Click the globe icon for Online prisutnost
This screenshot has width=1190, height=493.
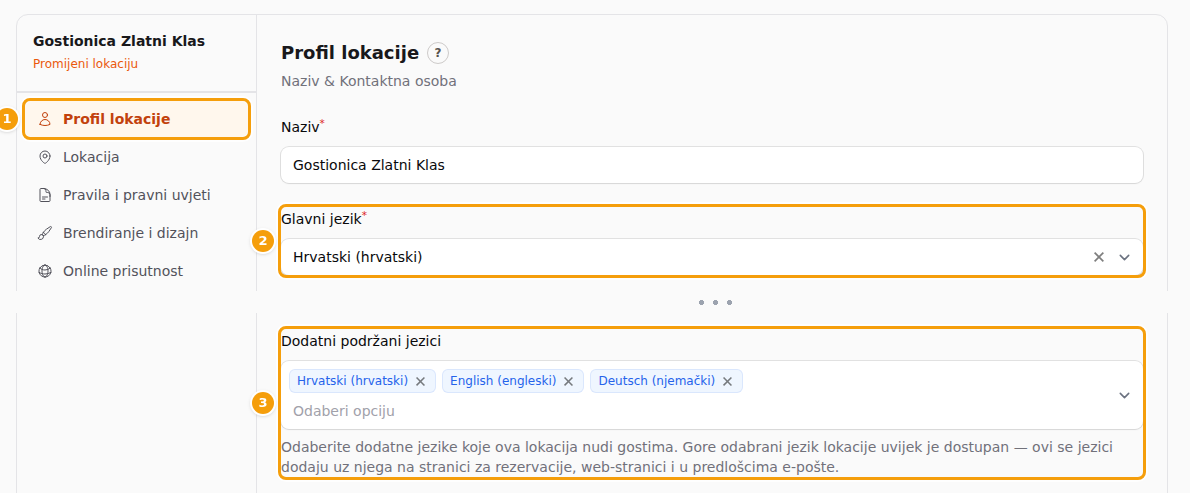45,271
